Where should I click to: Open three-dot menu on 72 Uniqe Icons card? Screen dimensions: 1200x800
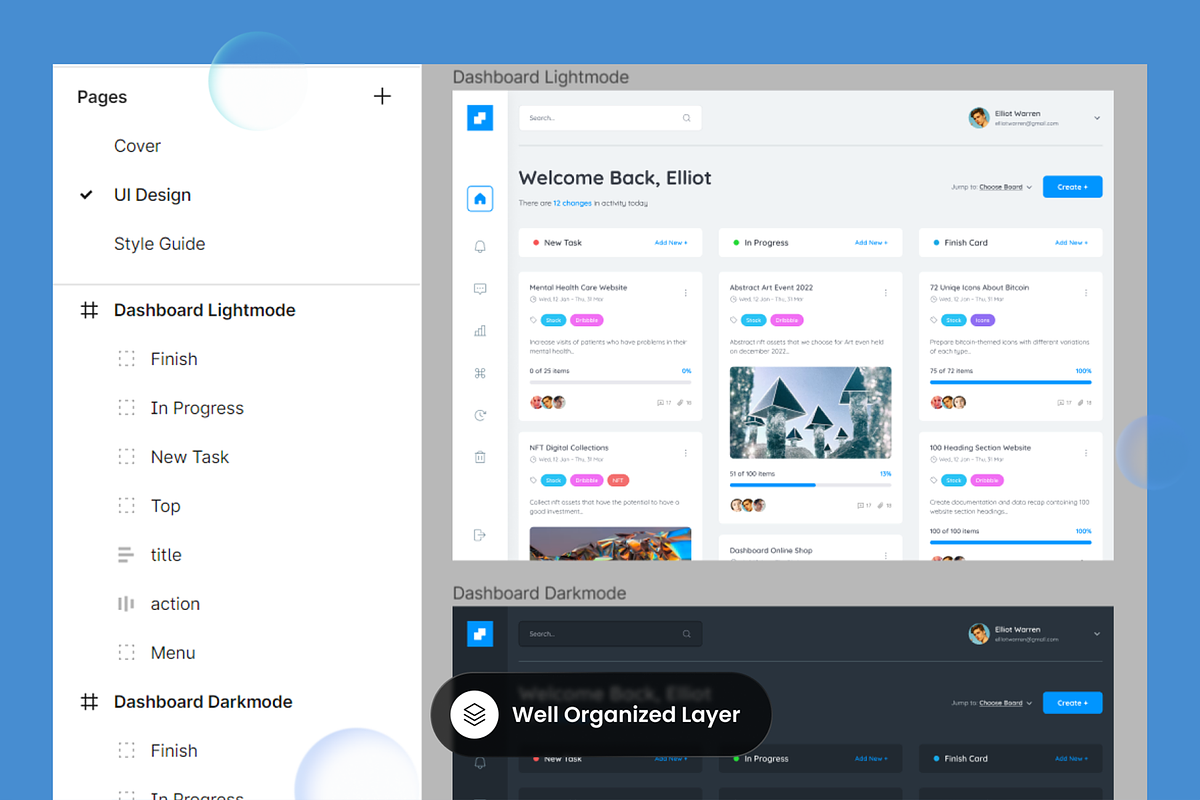coord(1086,293)
